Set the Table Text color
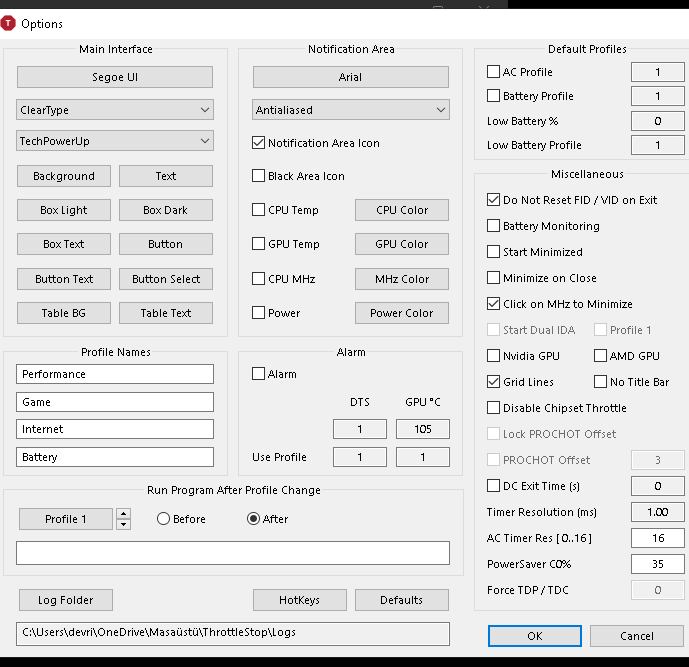689x667 pixels. 166,313
